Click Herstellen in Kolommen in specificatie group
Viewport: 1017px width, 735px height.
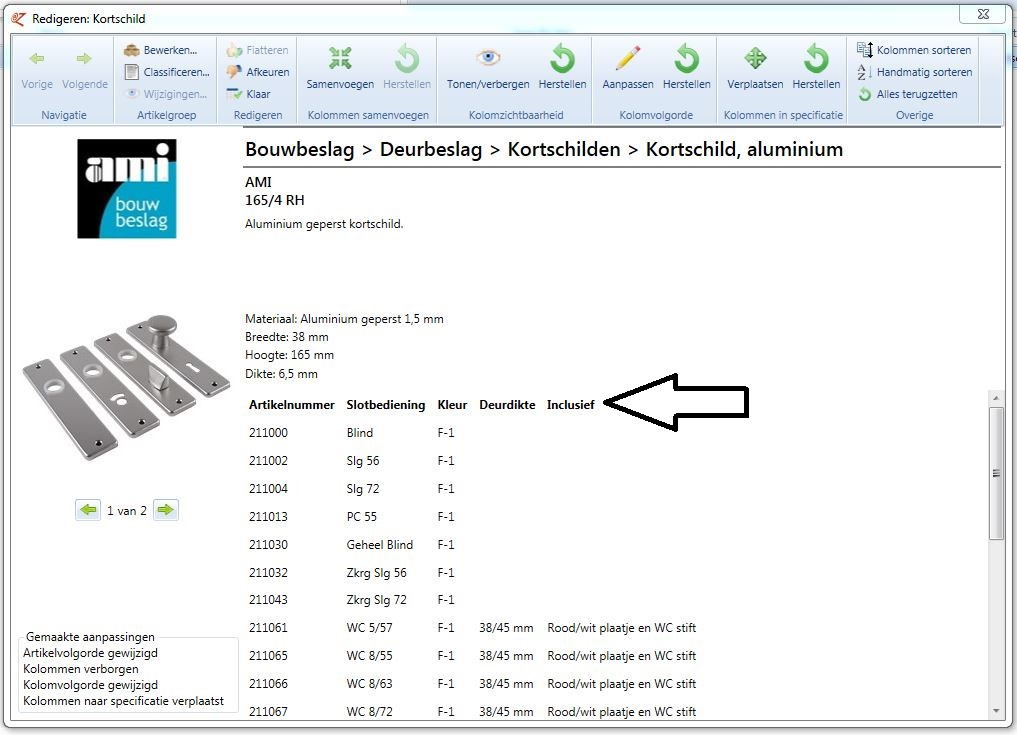click(x=816, y=67)
